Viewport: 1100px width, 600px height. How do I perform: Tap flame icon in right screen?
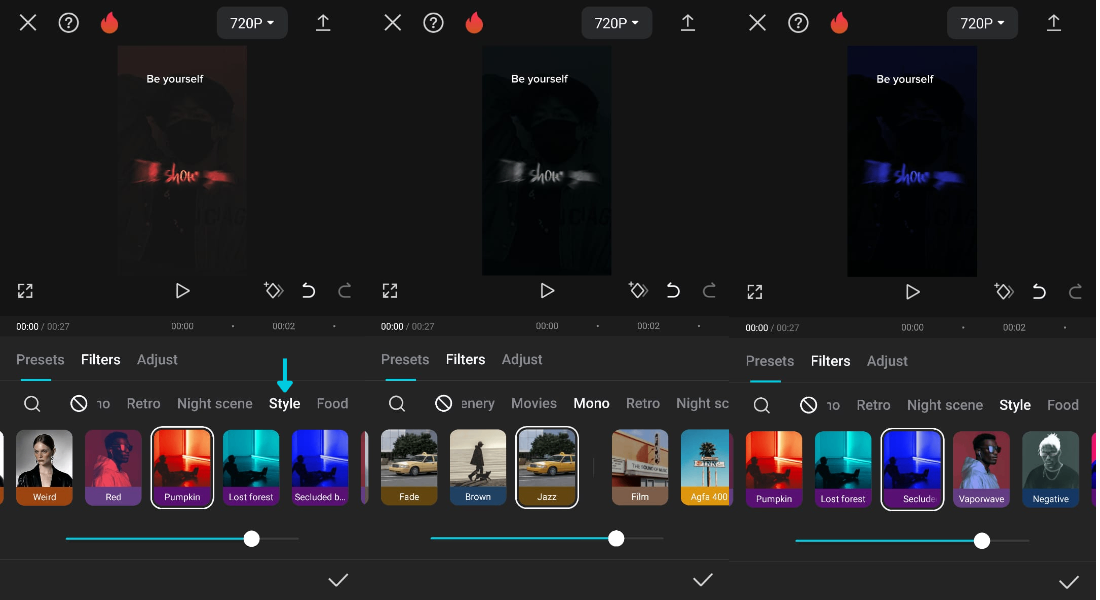tap(839, 23)
